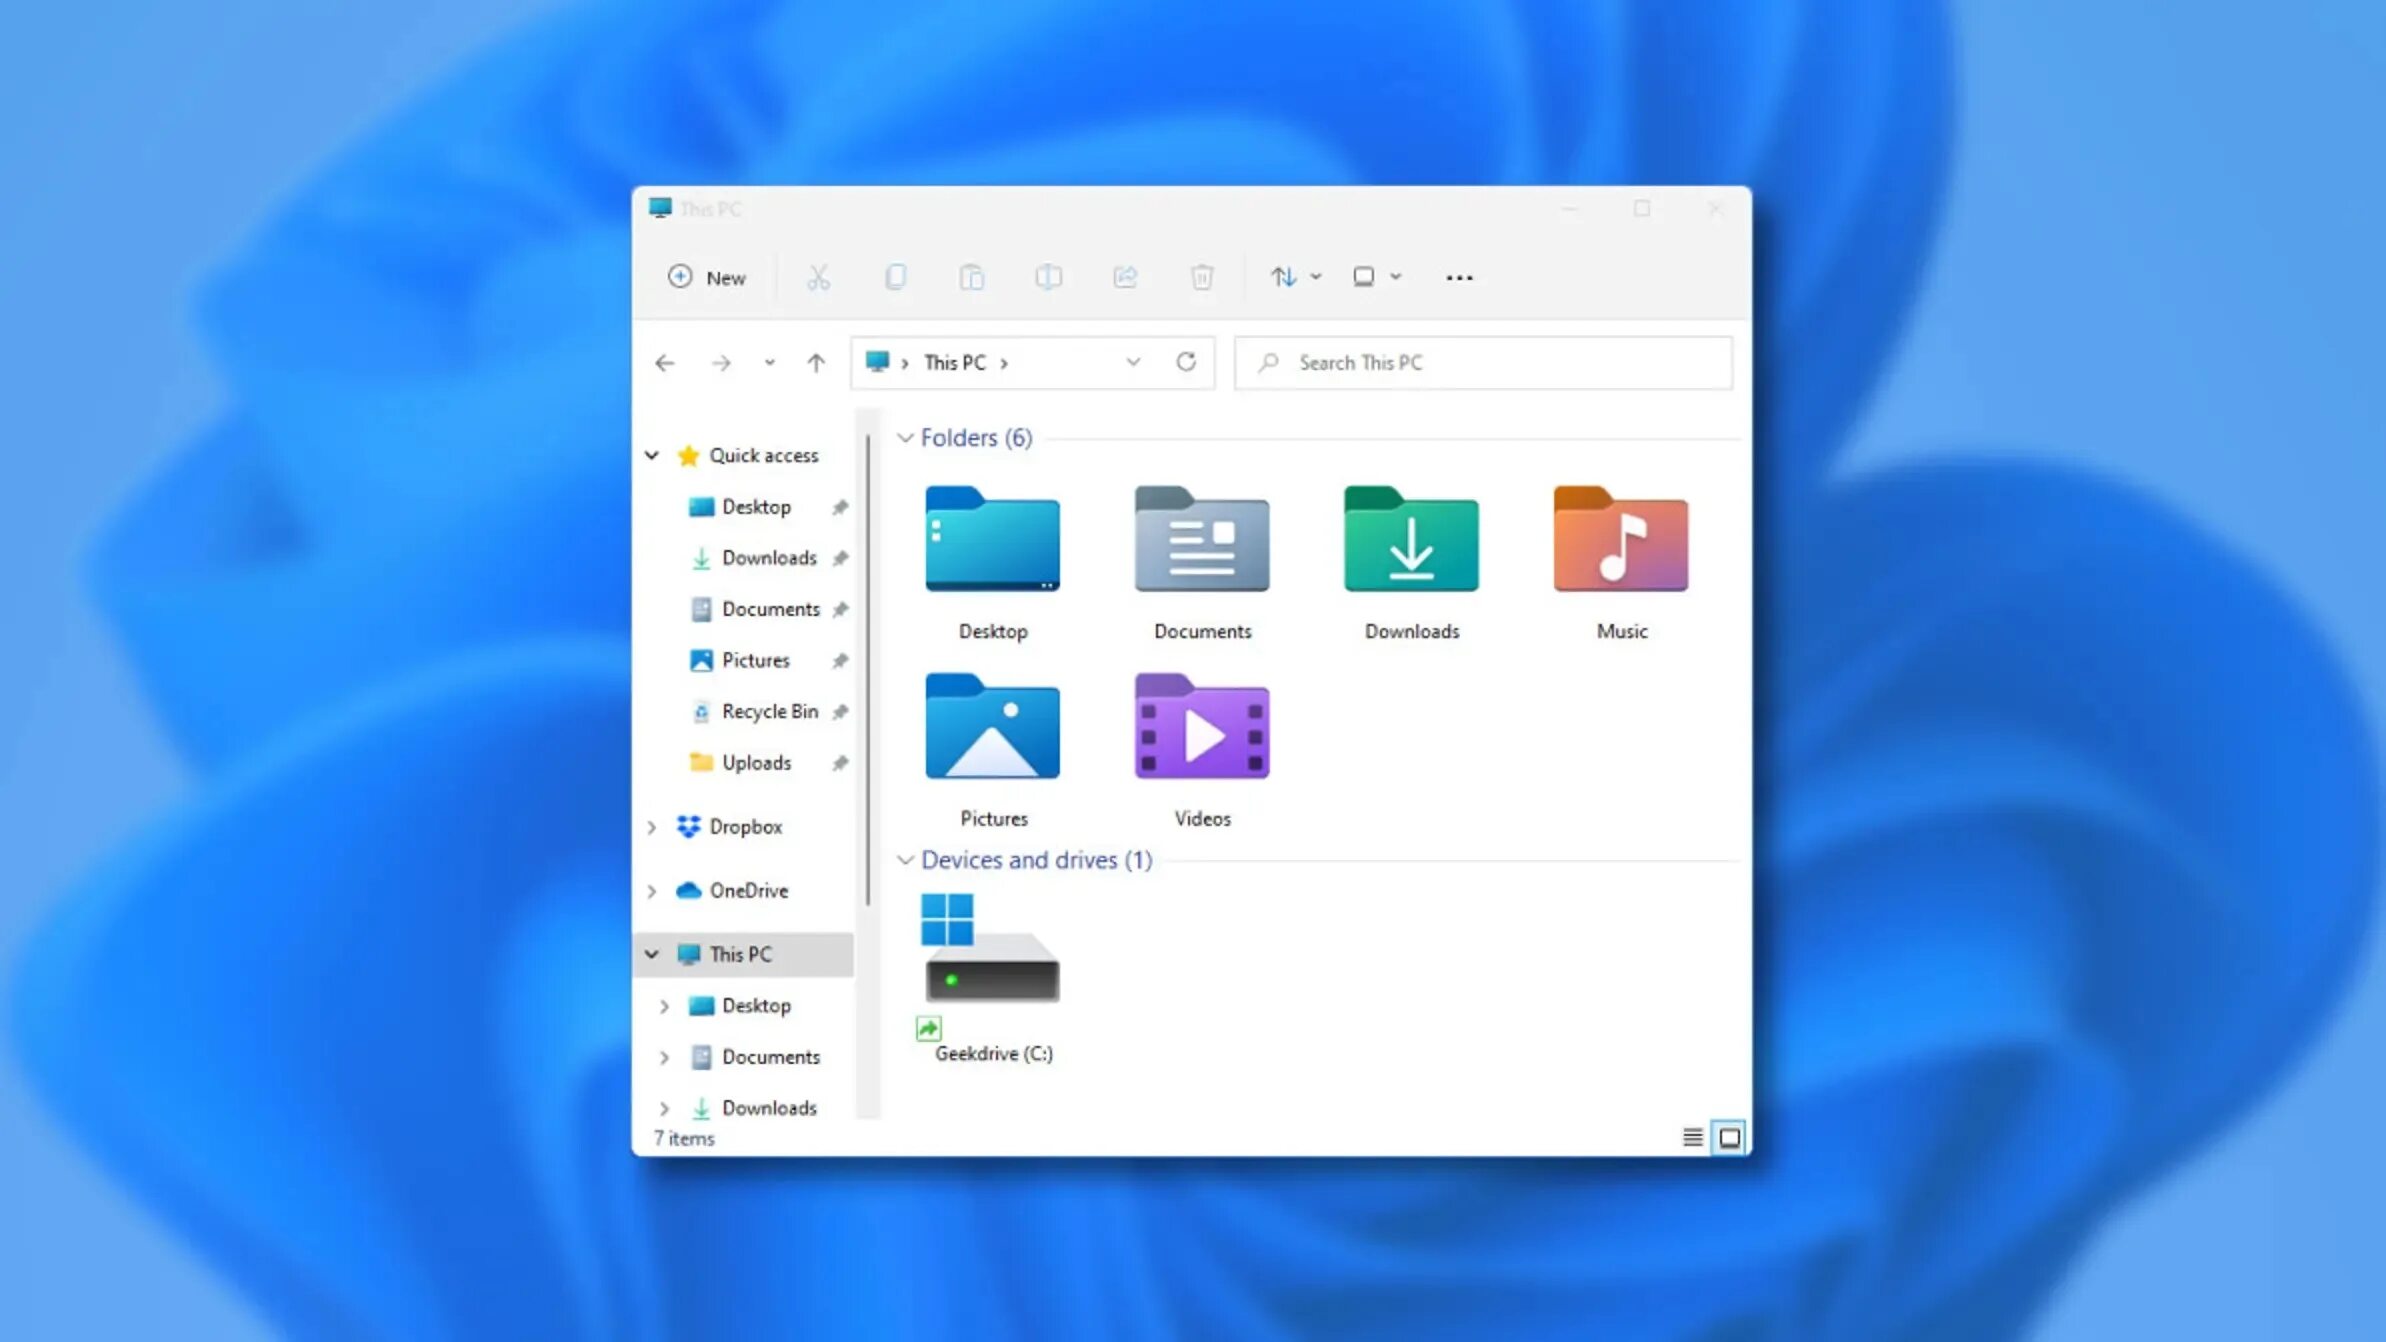Switch to Details view layout
The image size is (2386, 1342).
[x=1693, y=1137]
